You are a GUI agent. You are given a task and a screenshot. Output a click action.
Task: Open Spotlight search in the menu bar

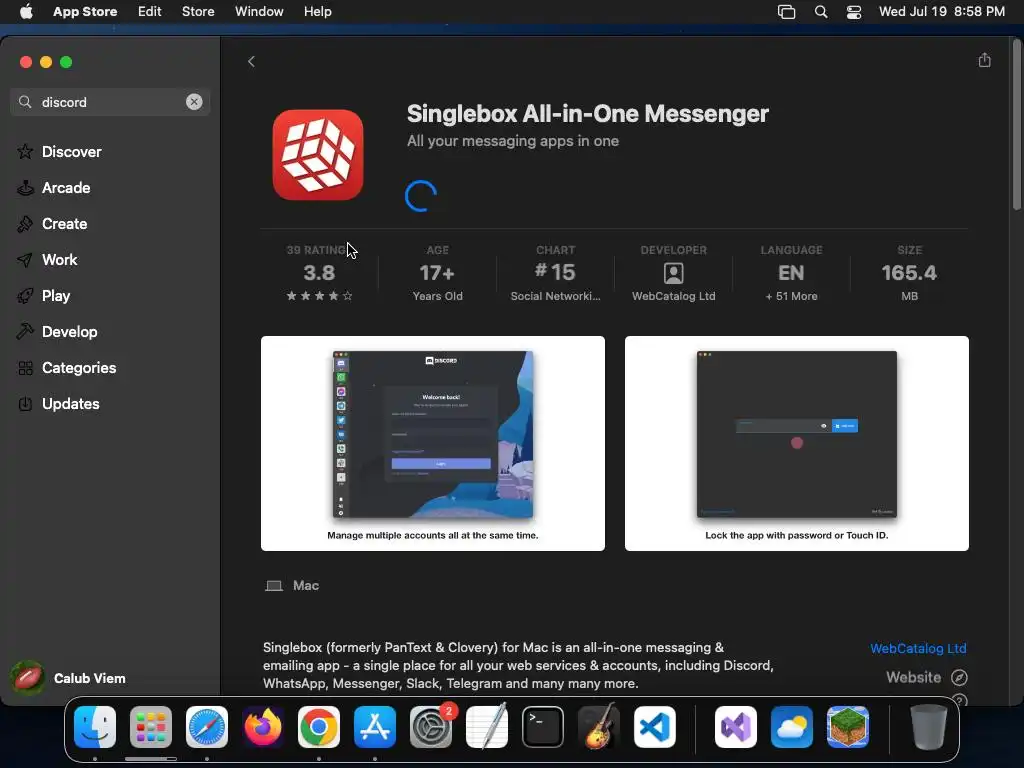click(821, 12)
